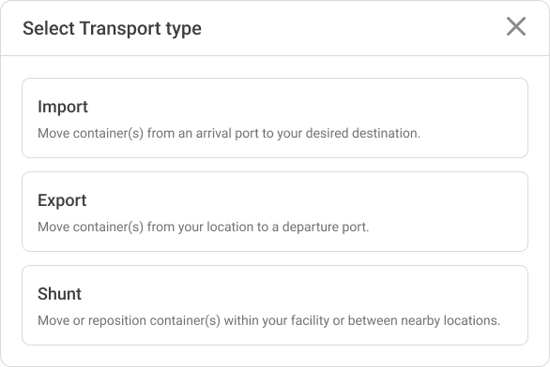Dismiss the dialog with the X icon
The height and width of the screenshot is (367, 550).
(516, 26)
